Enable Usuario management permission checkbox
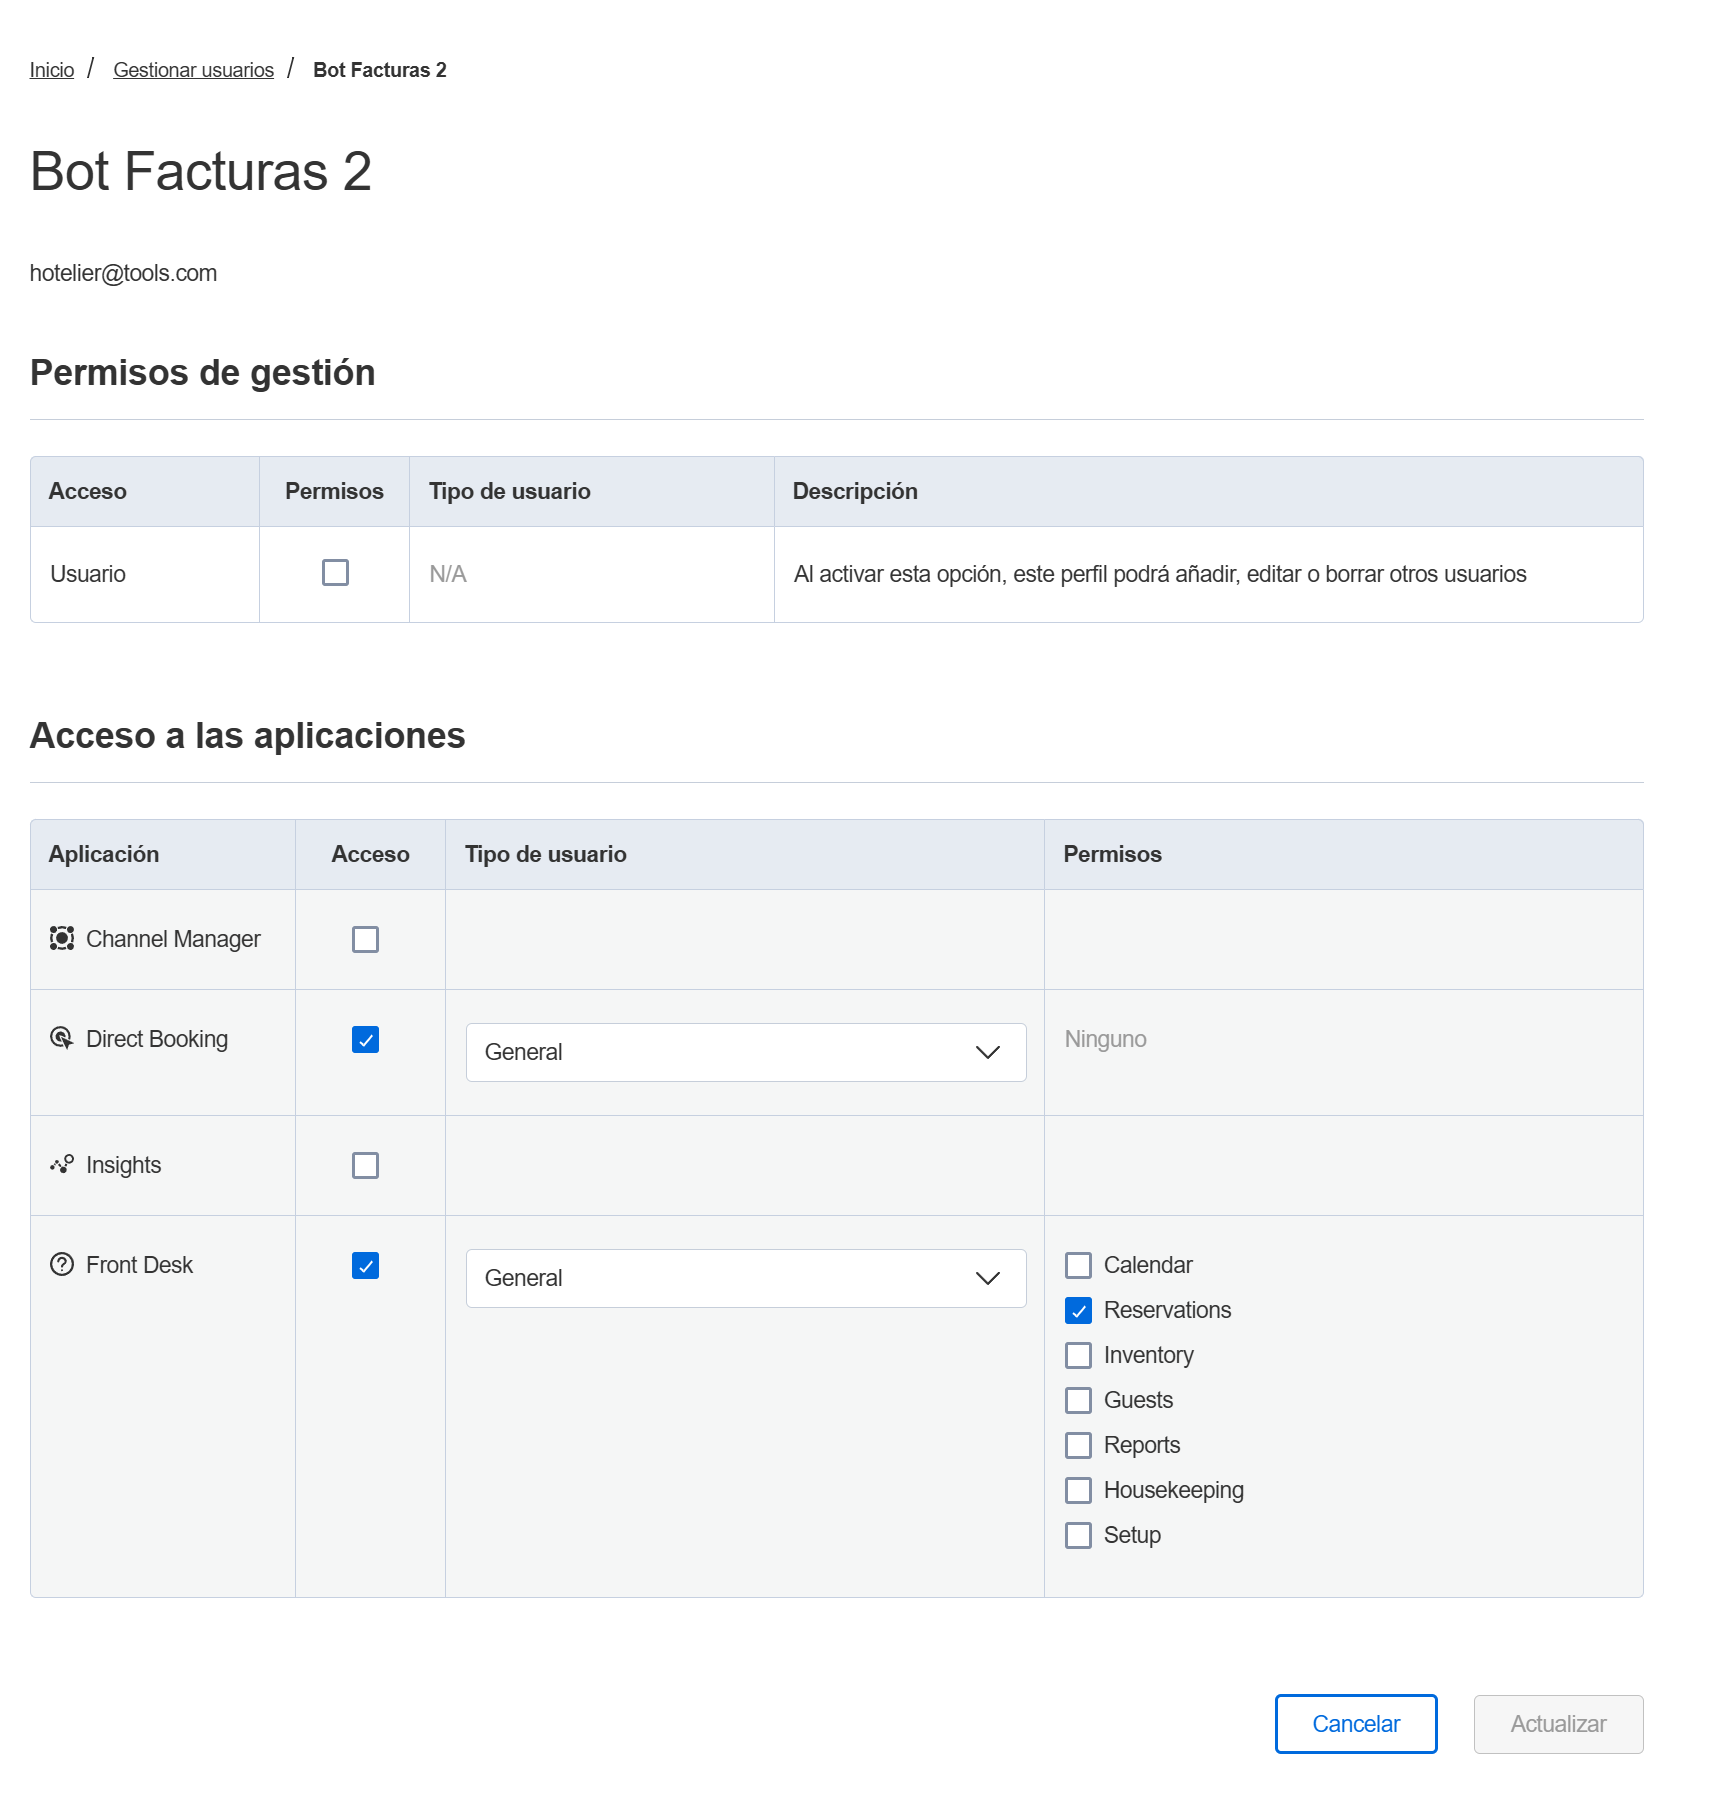Viewport: 1718px width, 1803px height. point(335,573)
